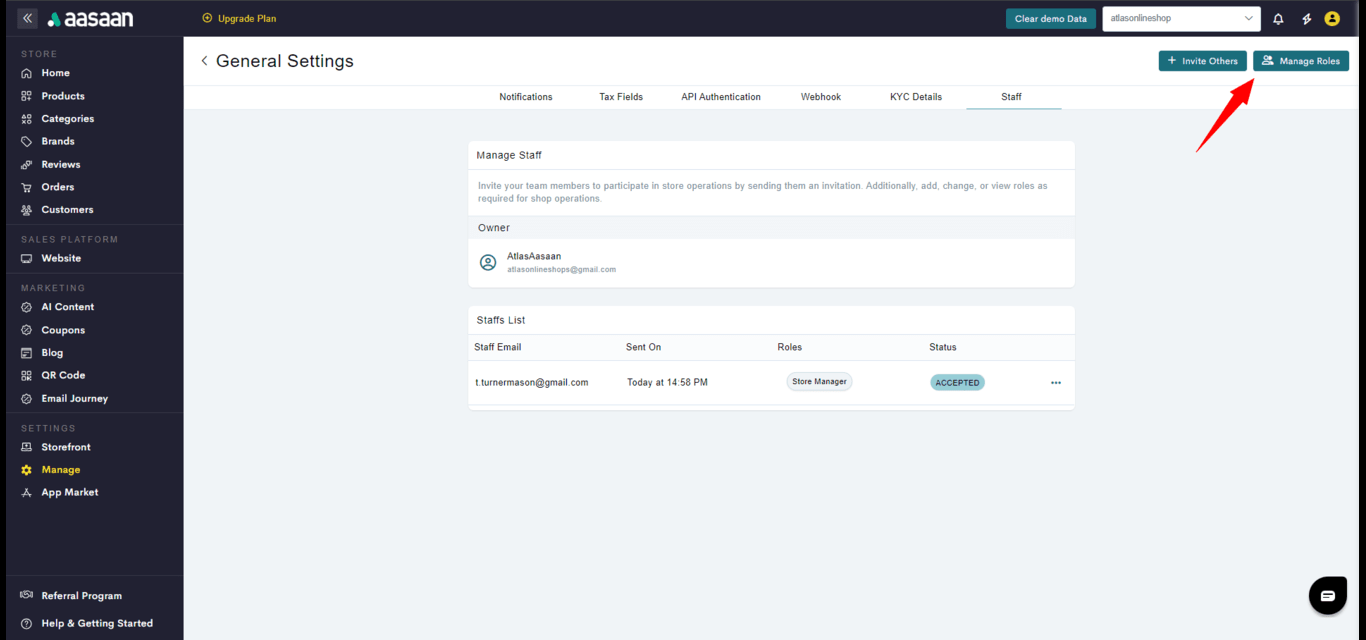Open the three-dot menu for t.turnermason@gmail.com

1056,383
